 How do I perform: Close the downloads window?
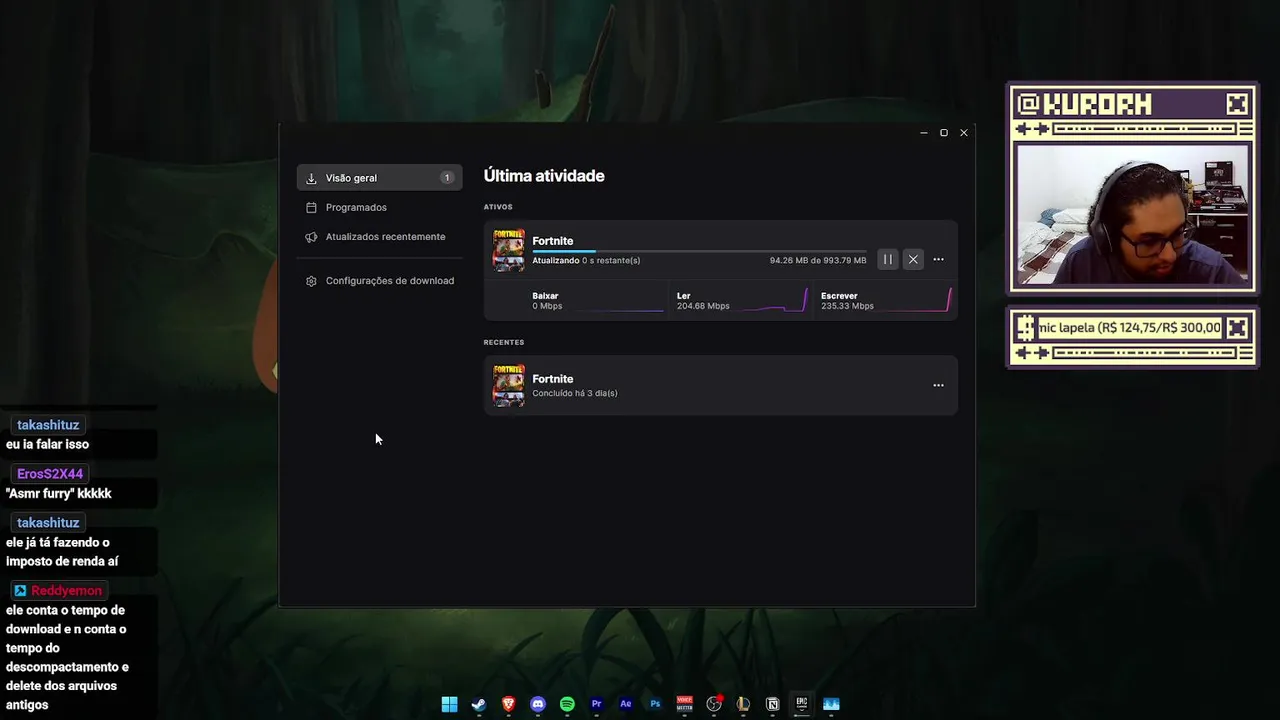(964, 133)
